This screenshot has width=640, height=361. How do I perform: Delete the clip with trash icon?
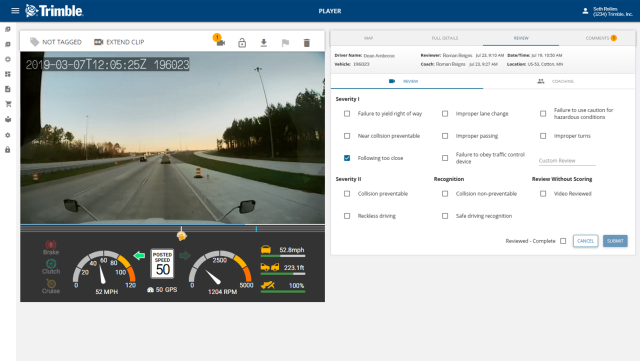307,42
